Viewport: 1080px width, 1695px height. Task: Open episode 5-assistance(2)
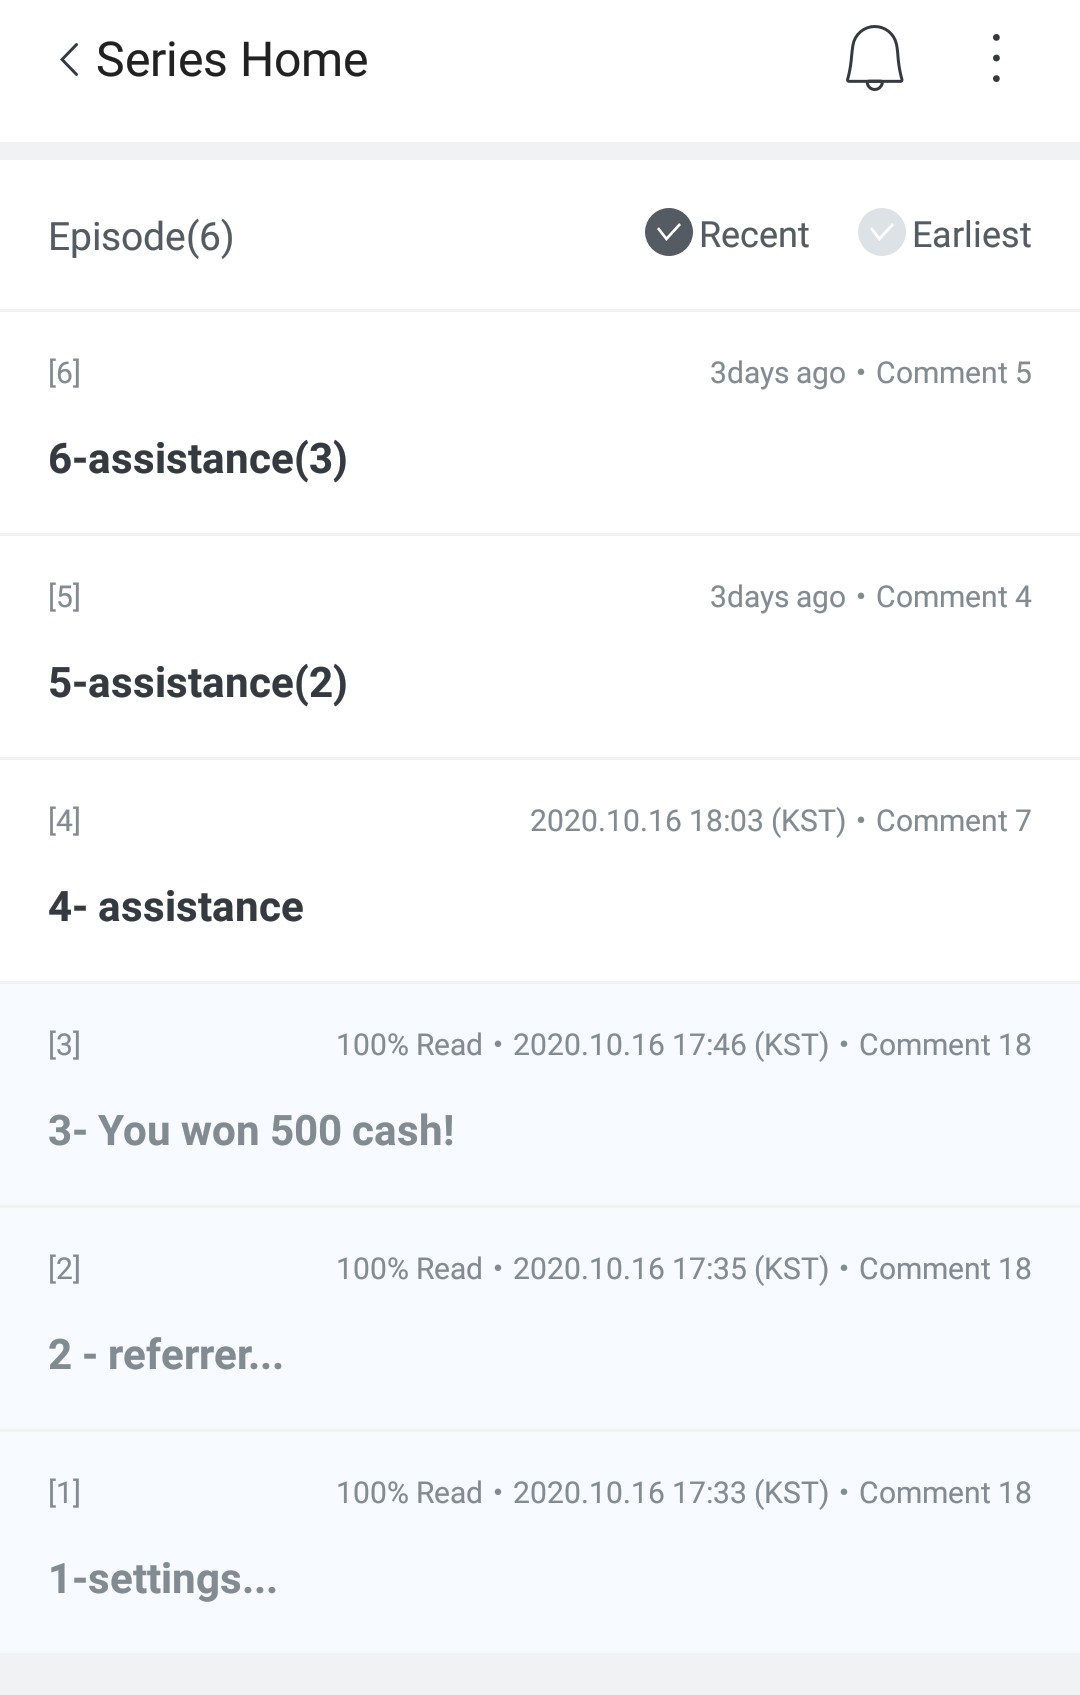(198, 683)
